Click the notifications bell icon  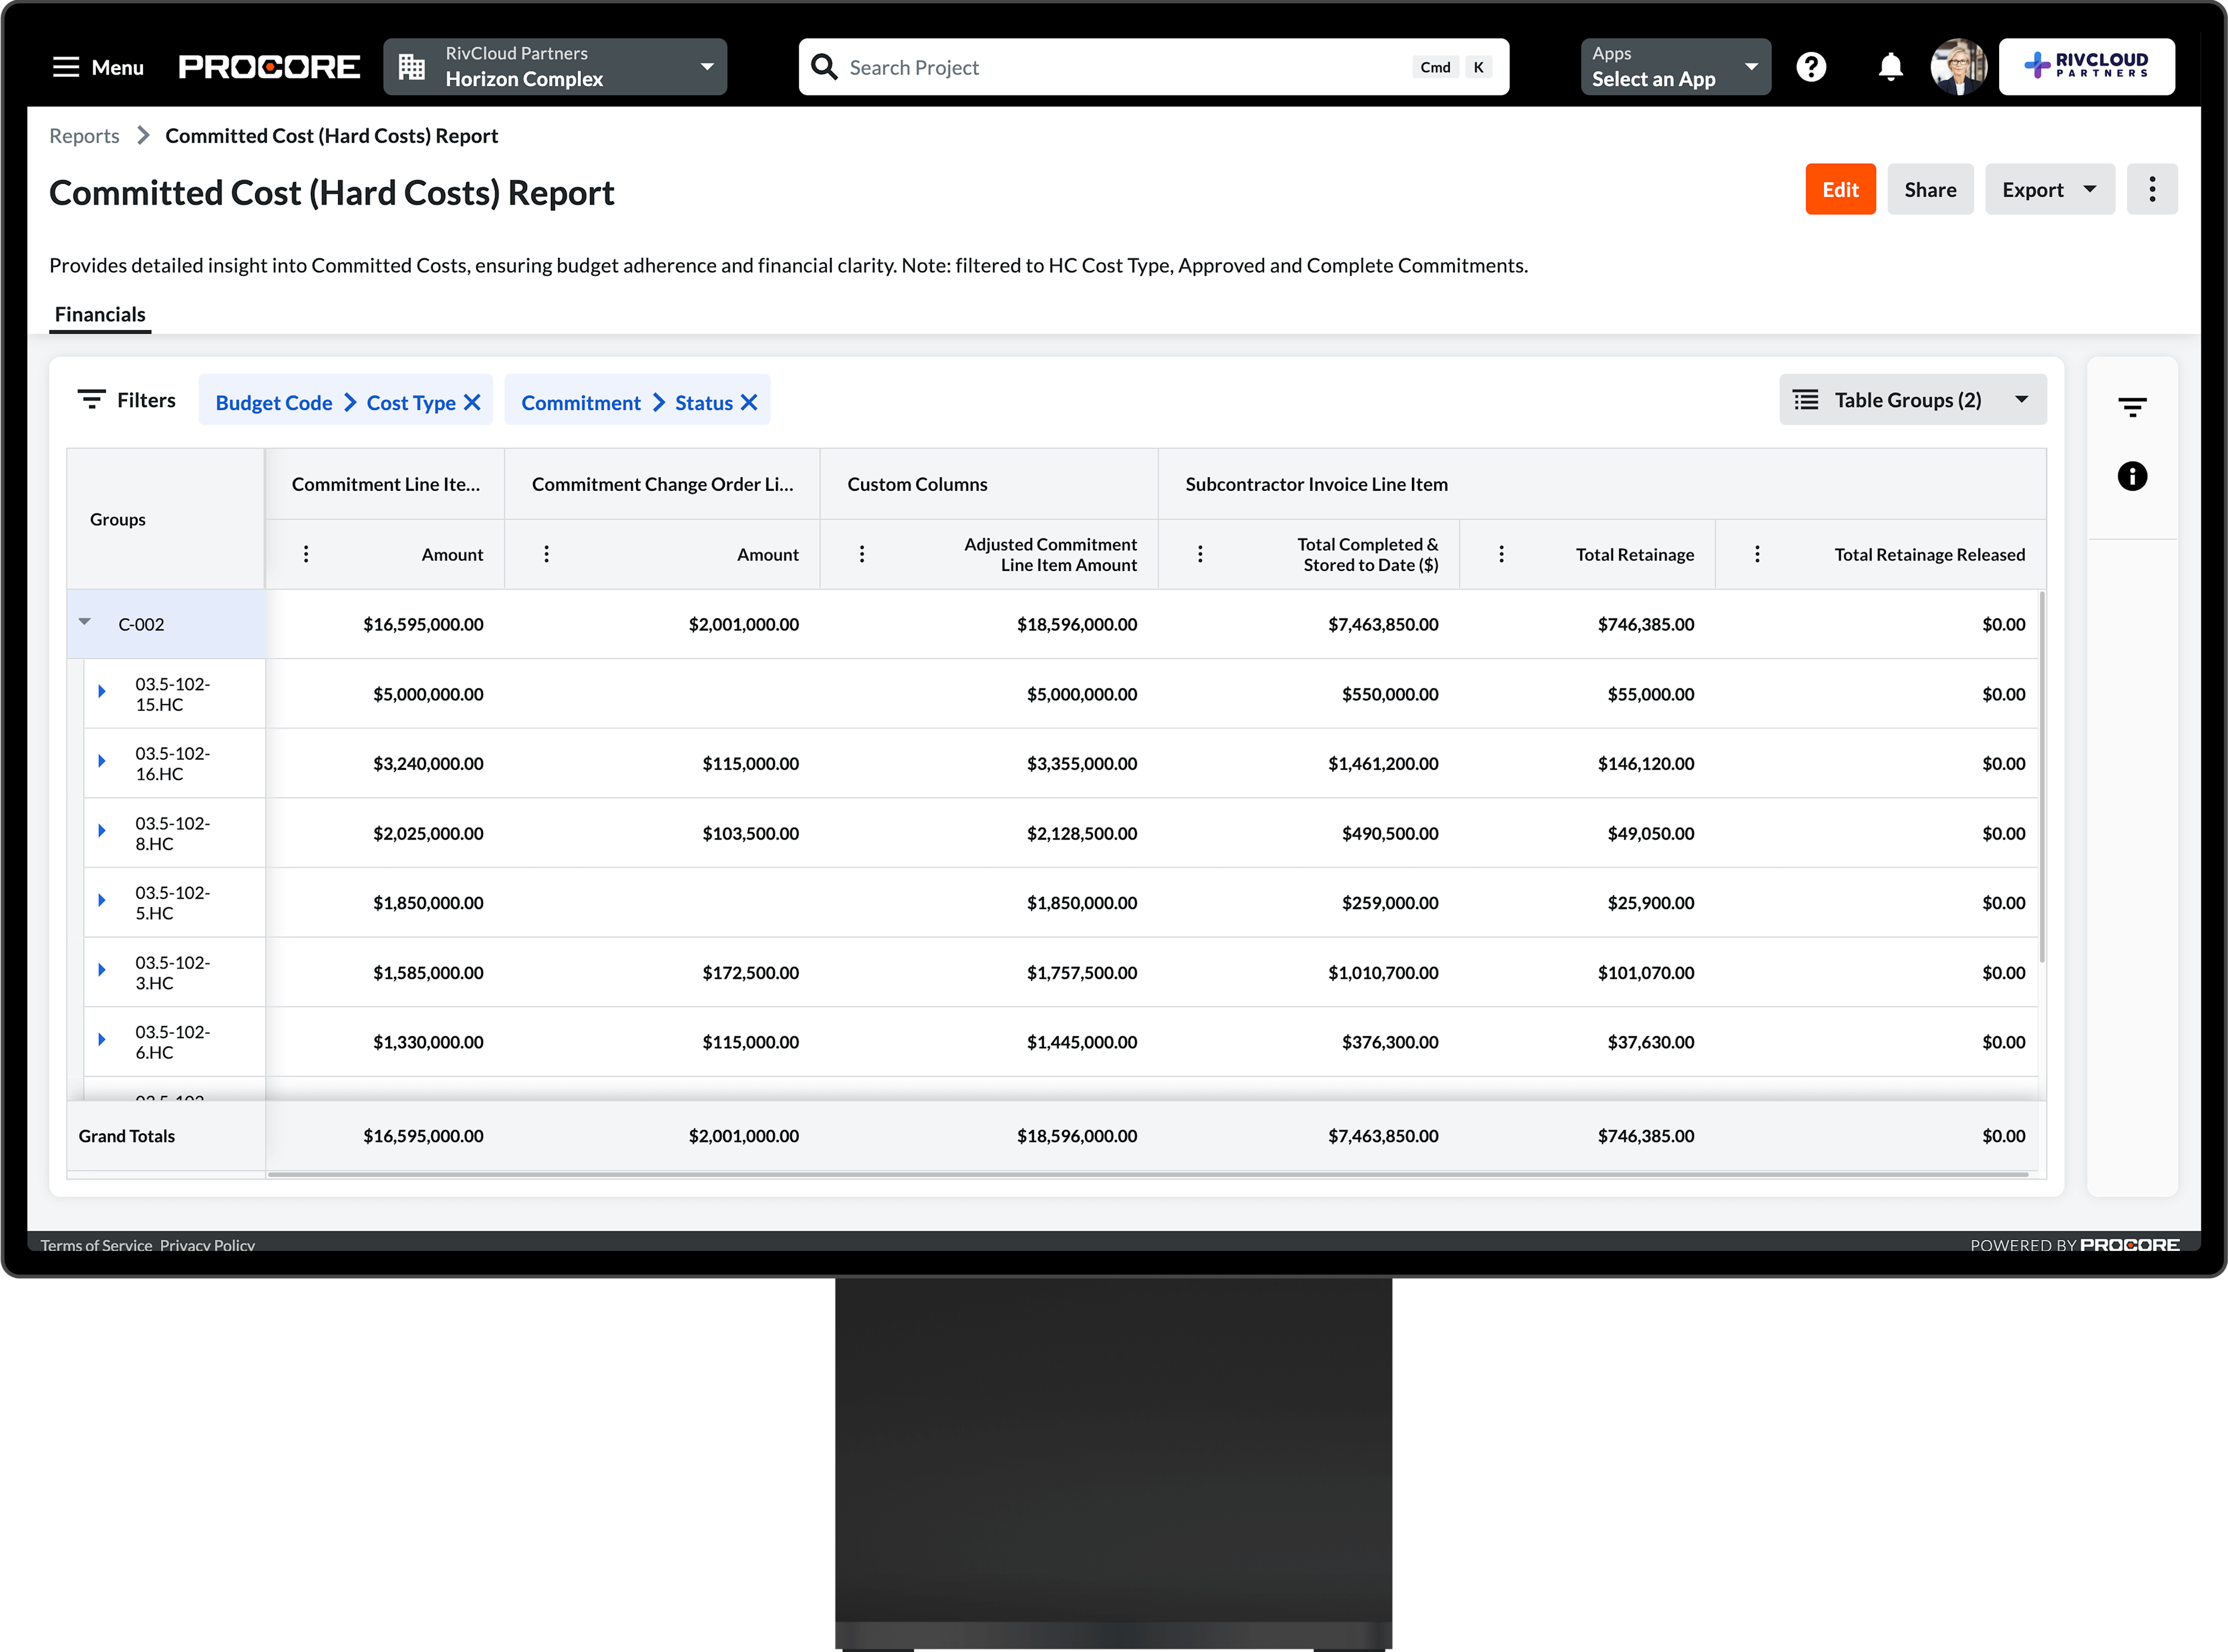click(1889, 67)
